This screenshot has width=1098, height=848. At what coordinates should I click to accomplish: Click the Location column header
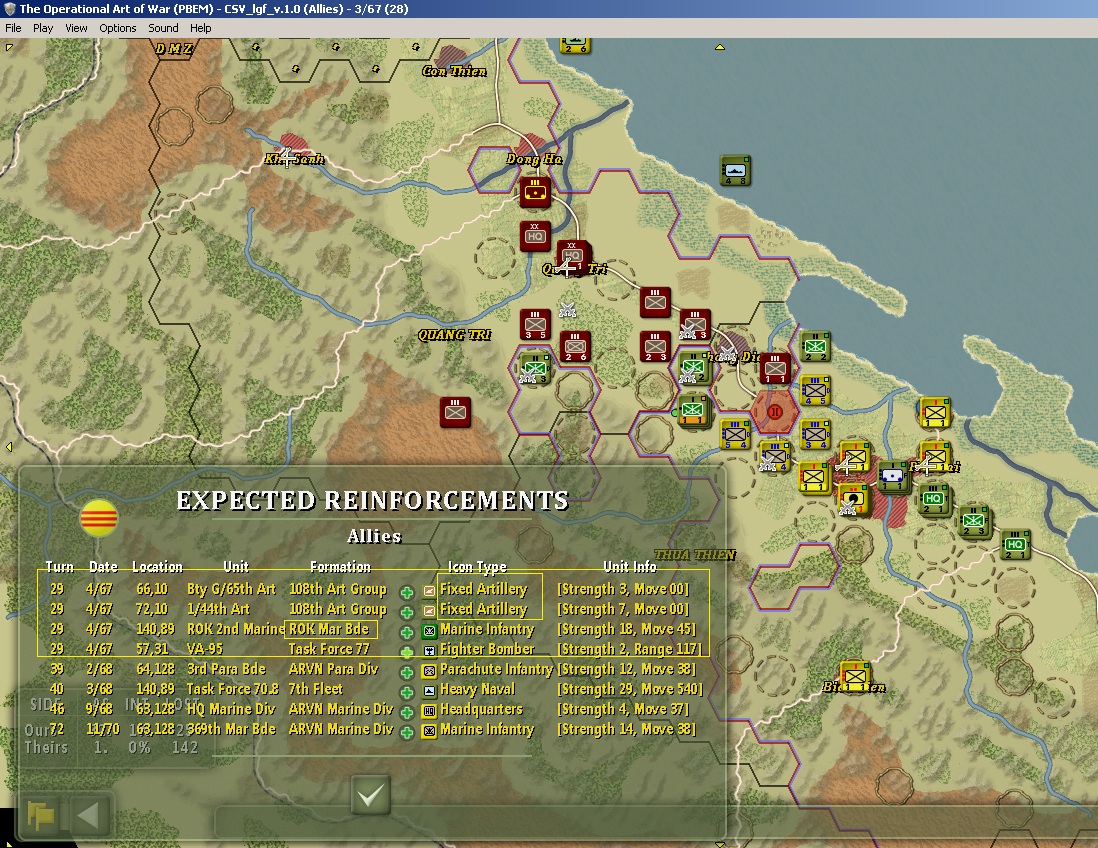click(158, 567)
